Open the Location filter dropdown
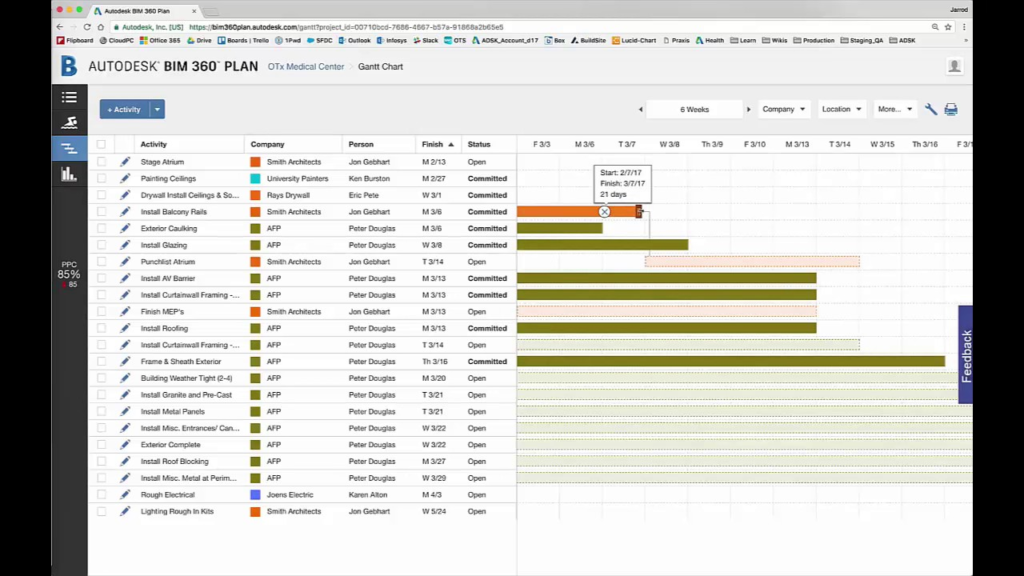Screen dimensions: 1024x576 click(x=841, y=109)
